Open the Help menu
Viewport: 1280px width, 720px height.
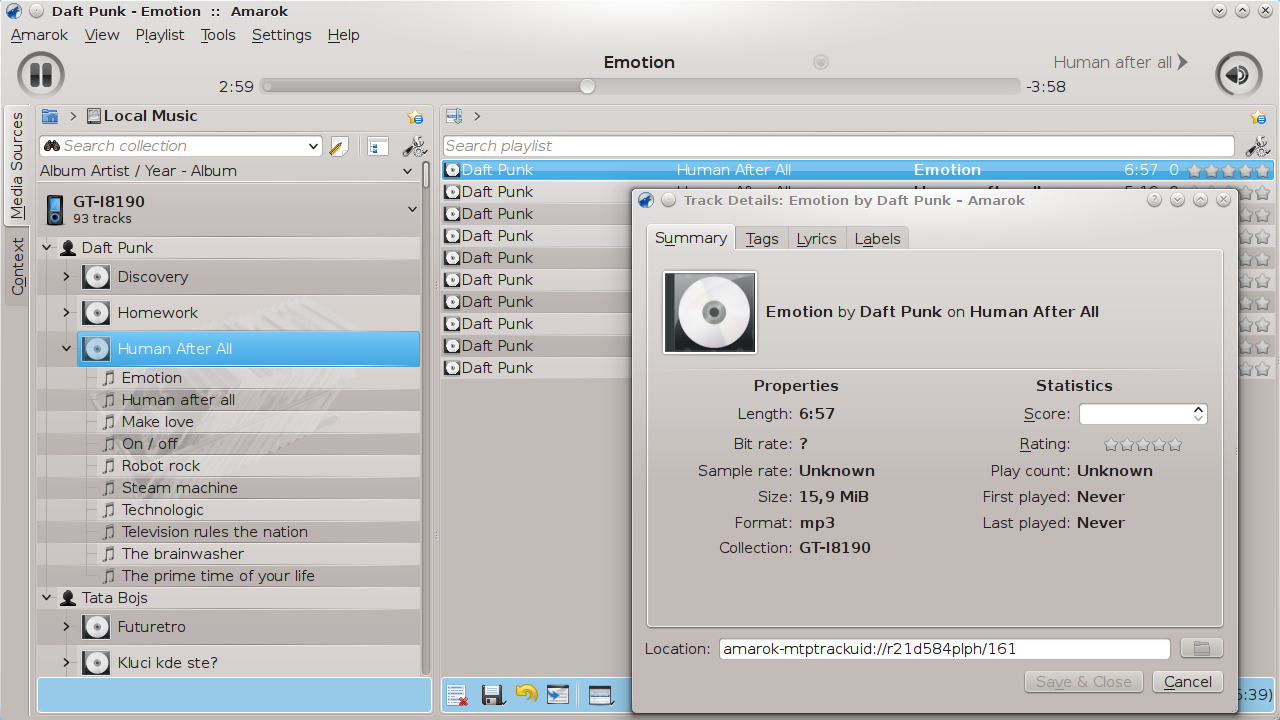click(x=343, y=35)
